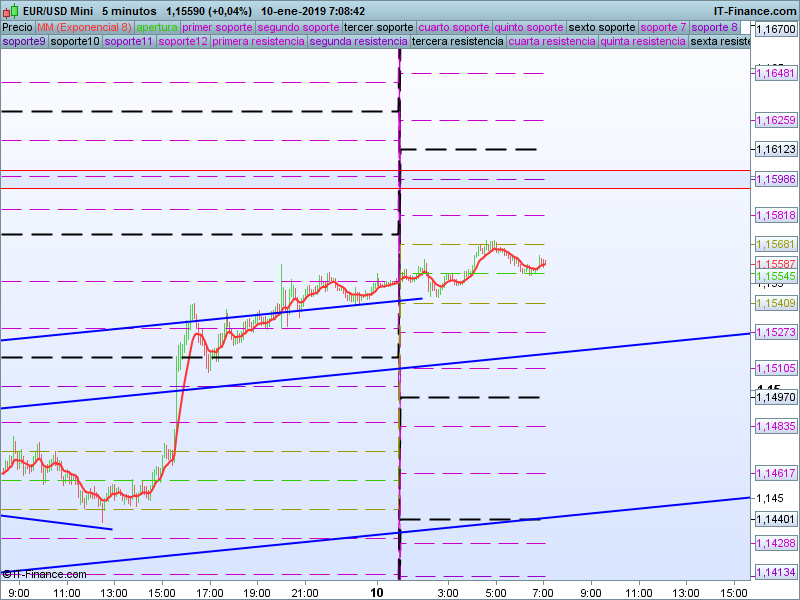
Task: Click the 1,16123 price axis label
Action: (x=775, y=149)
